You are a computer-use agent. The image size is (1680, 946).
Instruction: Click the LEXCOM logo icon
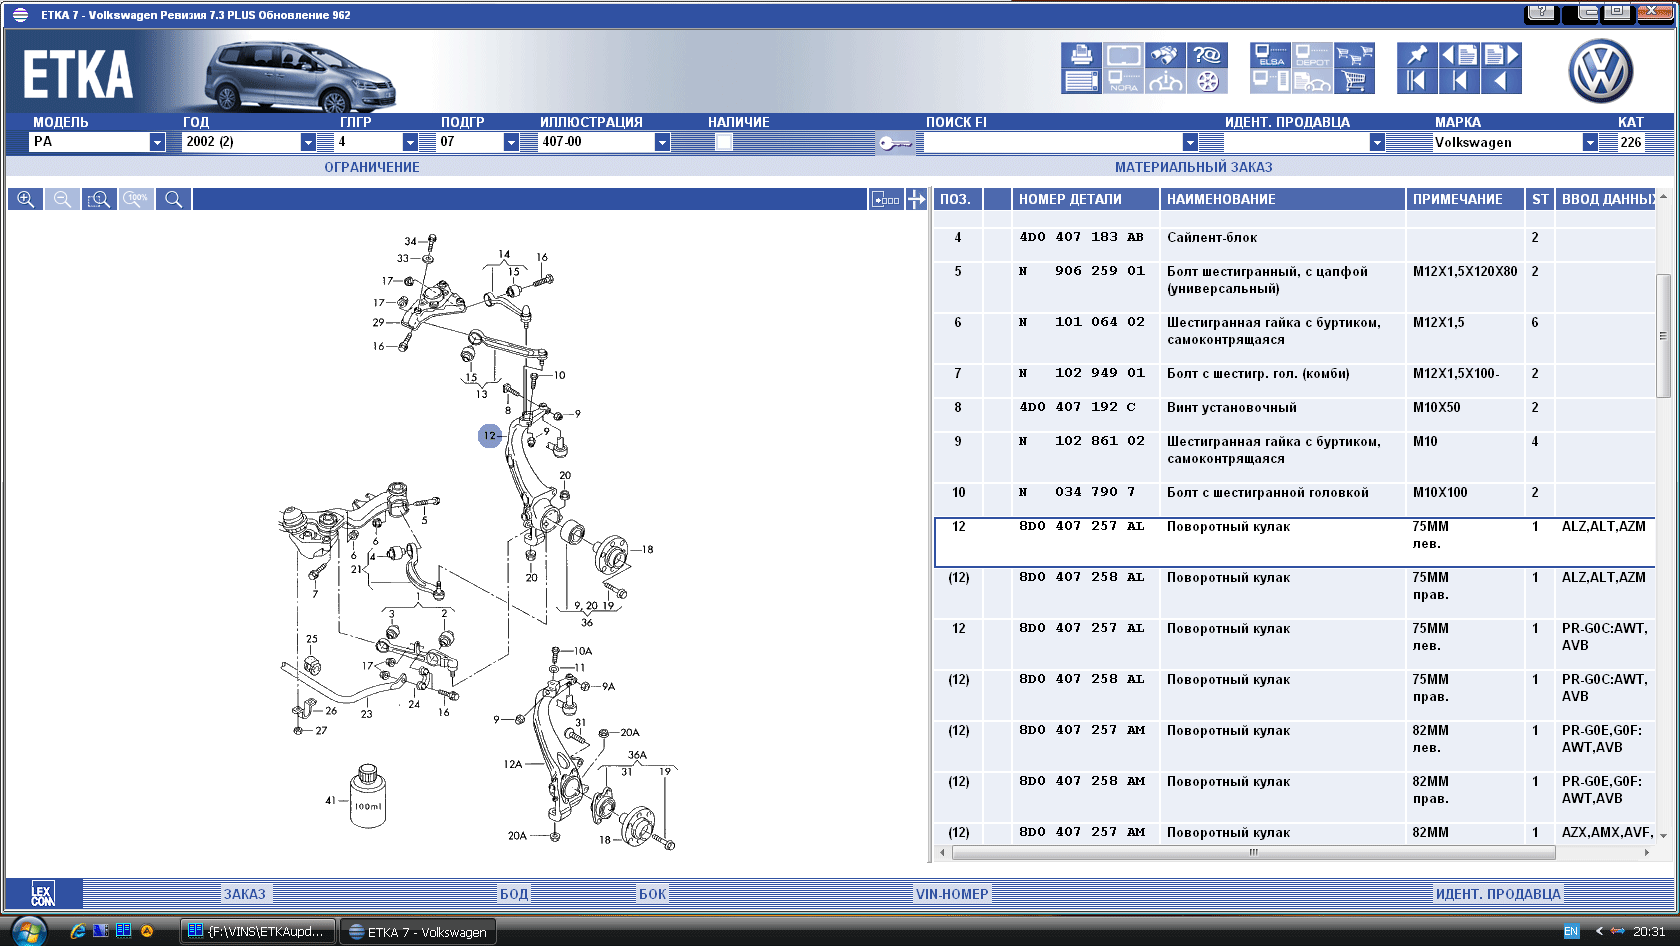(42, 894)
